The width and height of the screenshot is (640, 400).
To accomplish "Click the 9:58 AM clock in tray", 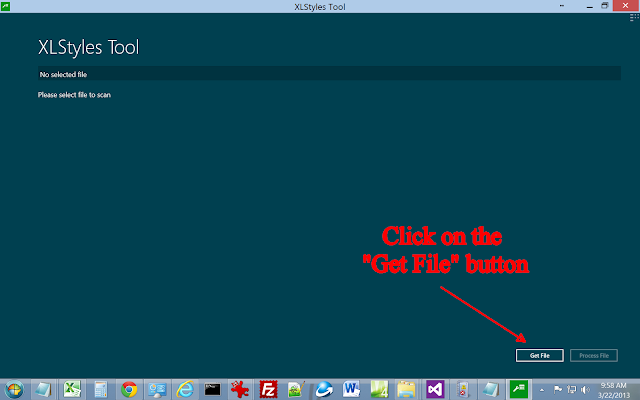I will (613, 386).
